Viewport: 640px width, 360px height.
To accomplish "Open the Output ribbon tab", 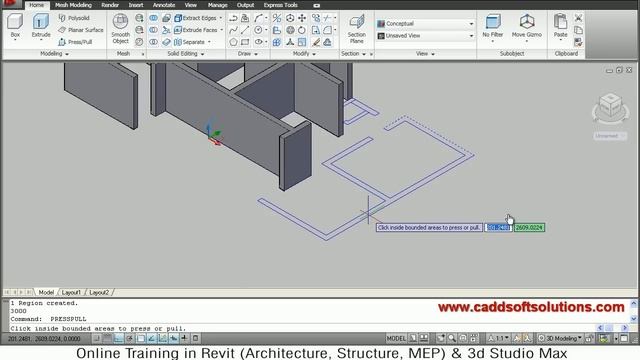I will [x=245, y=5].
